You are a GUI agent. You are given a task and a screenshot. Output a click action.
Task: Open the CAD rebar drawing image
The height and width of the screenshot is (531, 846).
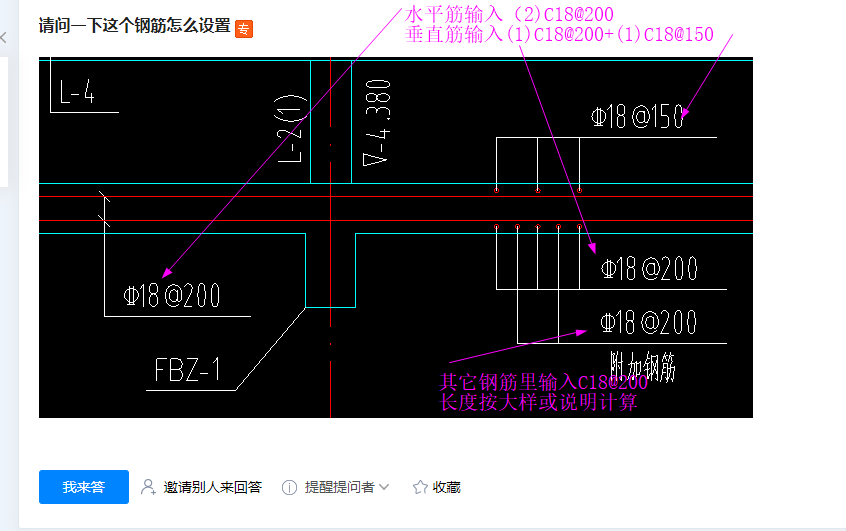pos(395,237)
